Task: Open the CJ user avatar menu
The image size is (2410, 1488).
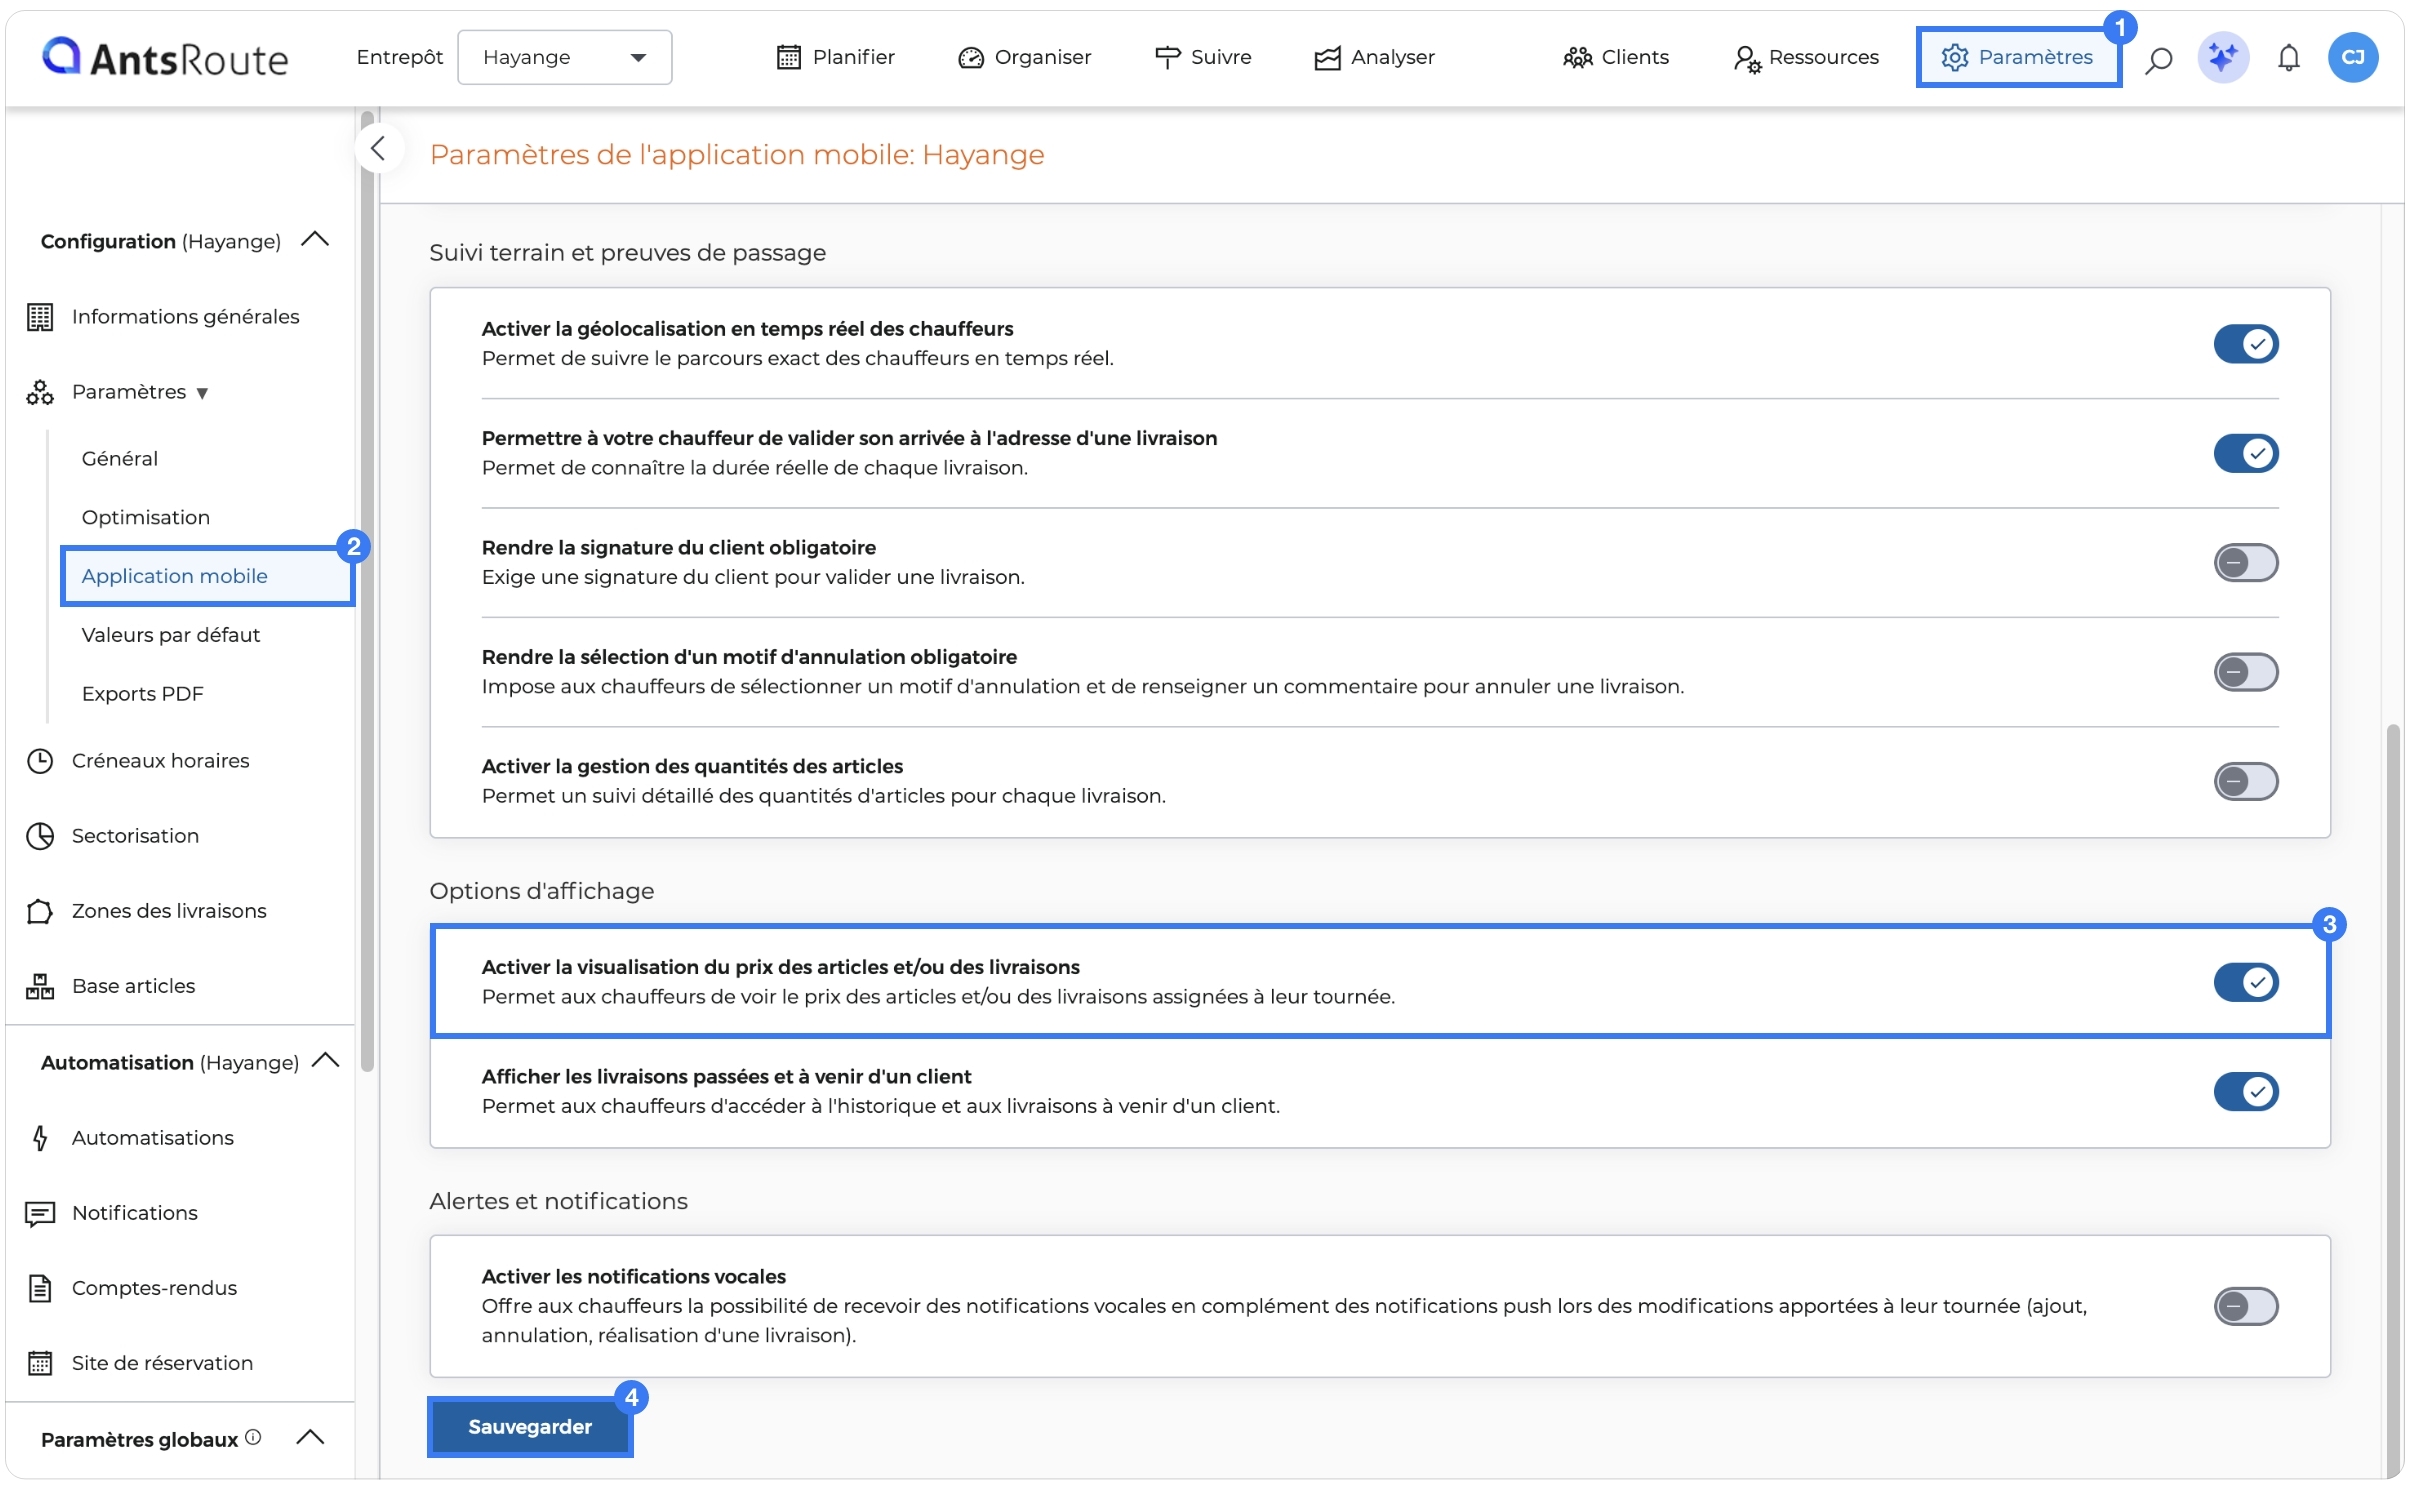Action: point(2352,58)
